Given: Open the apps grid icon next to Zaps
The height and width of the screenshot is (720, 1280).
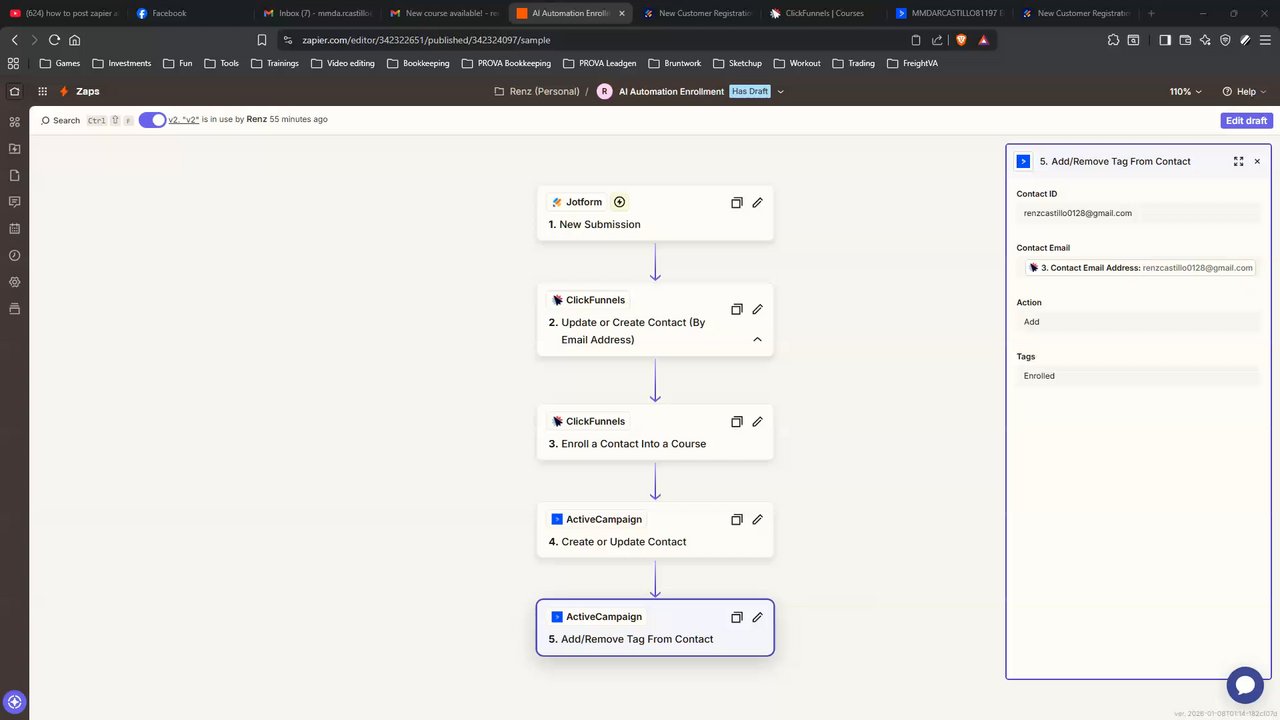Looking at the screenshot, I should [41, 91].
